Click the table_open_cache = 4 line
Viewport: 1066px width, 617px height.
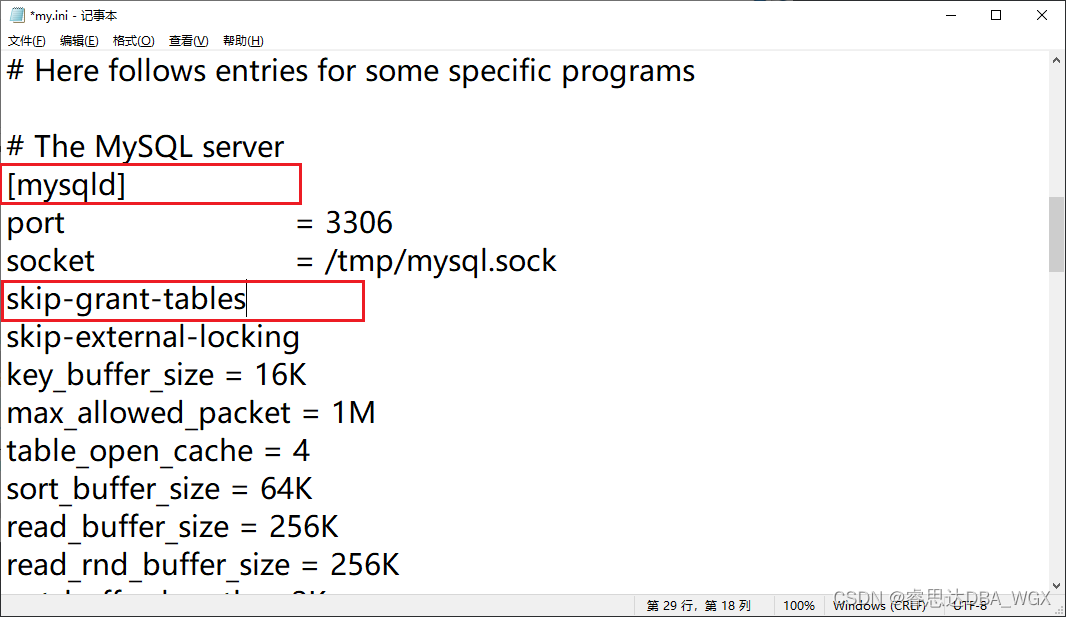coord(158,451)
